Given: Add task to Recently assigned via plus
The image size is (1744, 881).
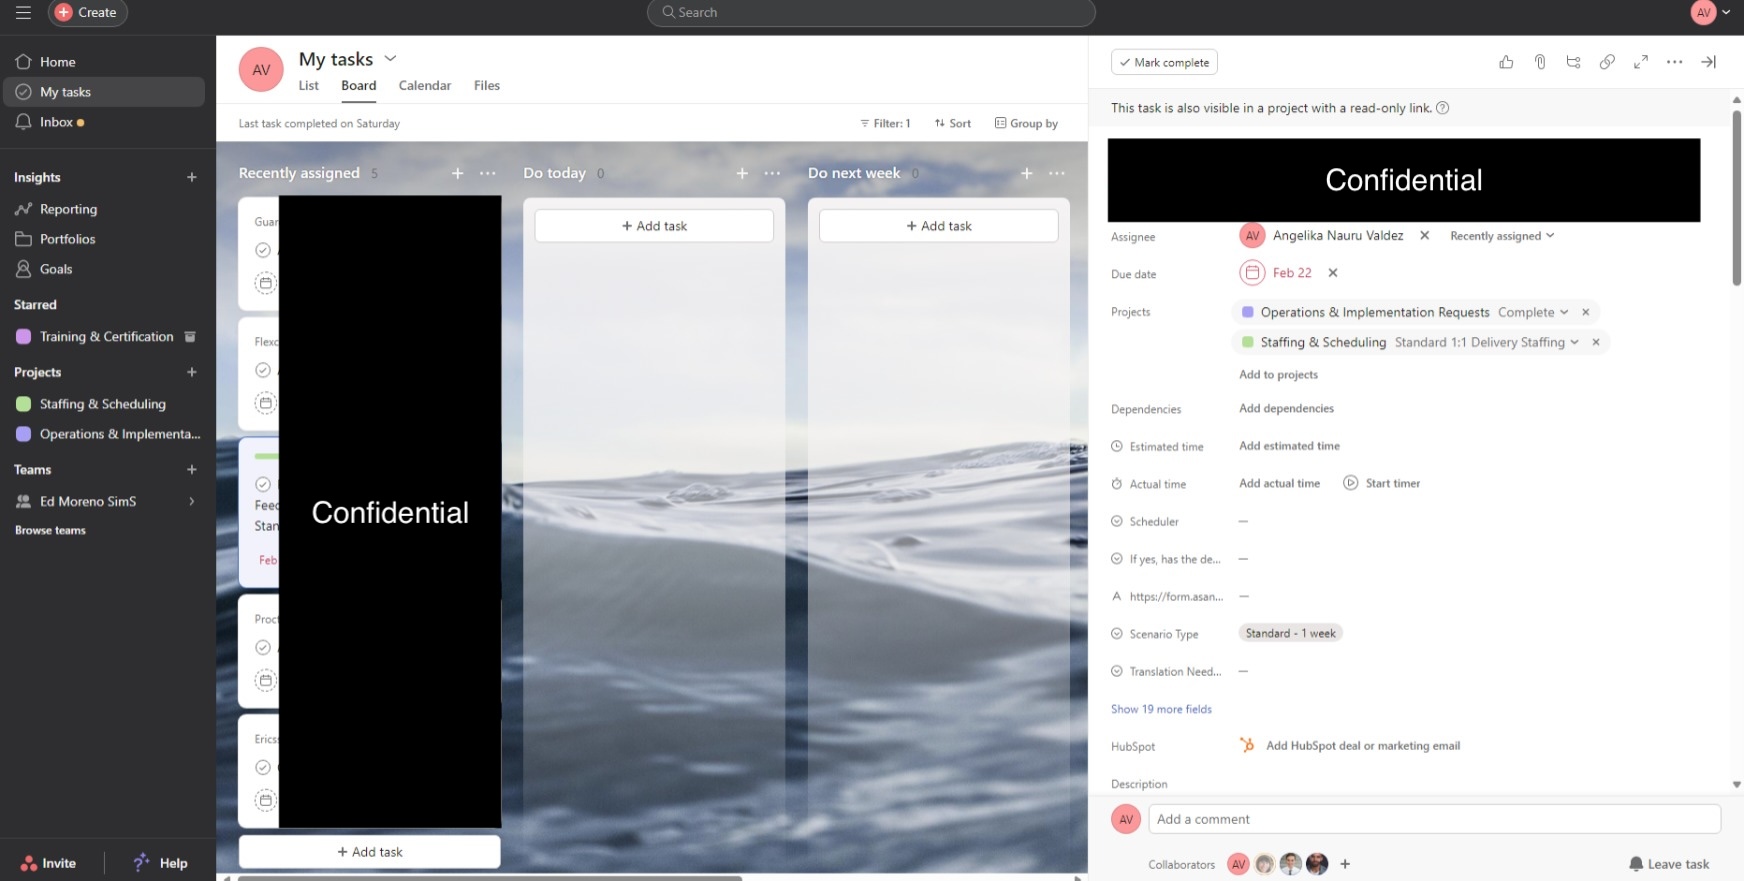Looking at the screenshot, I should pyautogui.click(x=457, y=173).
